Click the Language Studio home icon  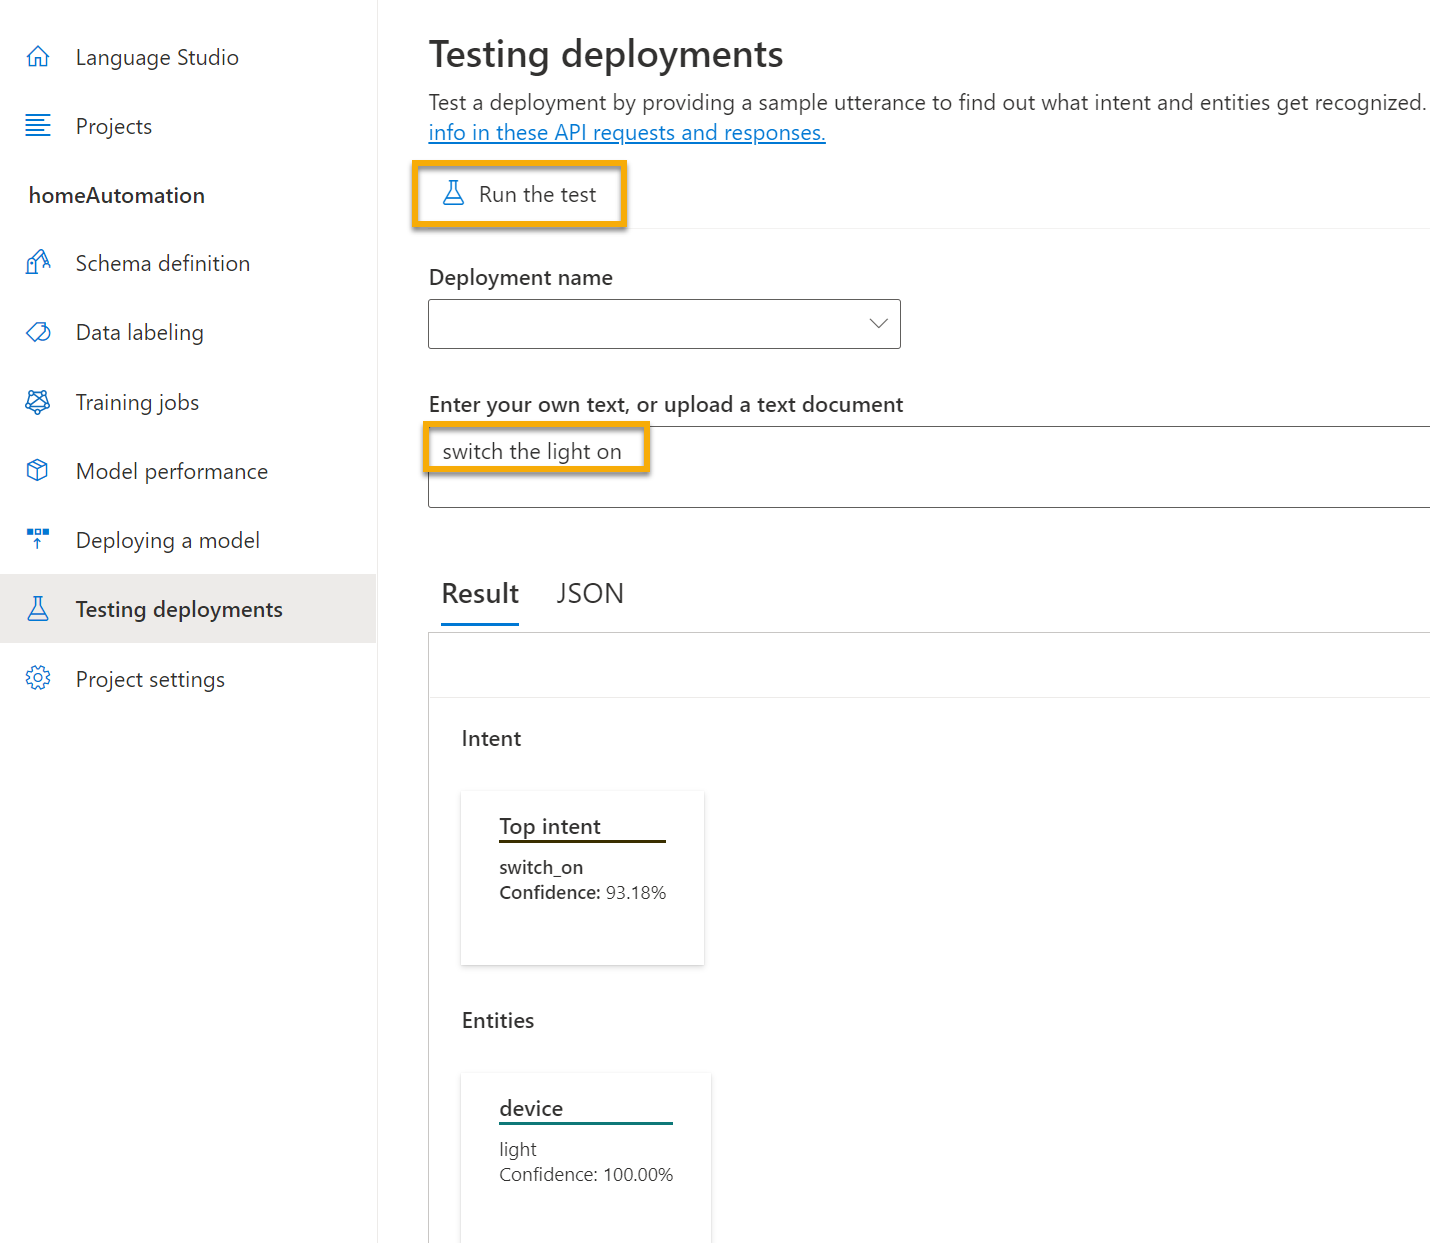38,57
